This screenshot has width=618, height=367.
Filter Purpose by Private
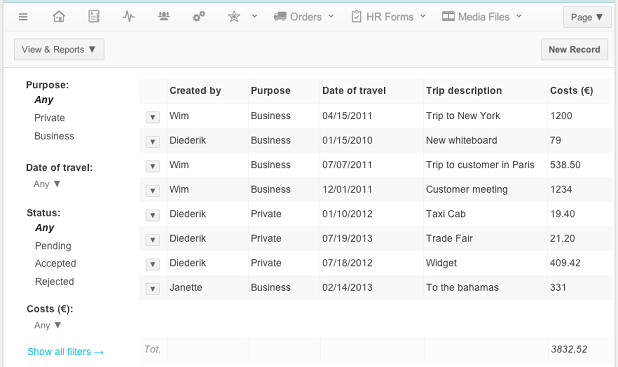pyautogui.click(x=50, y=118)
